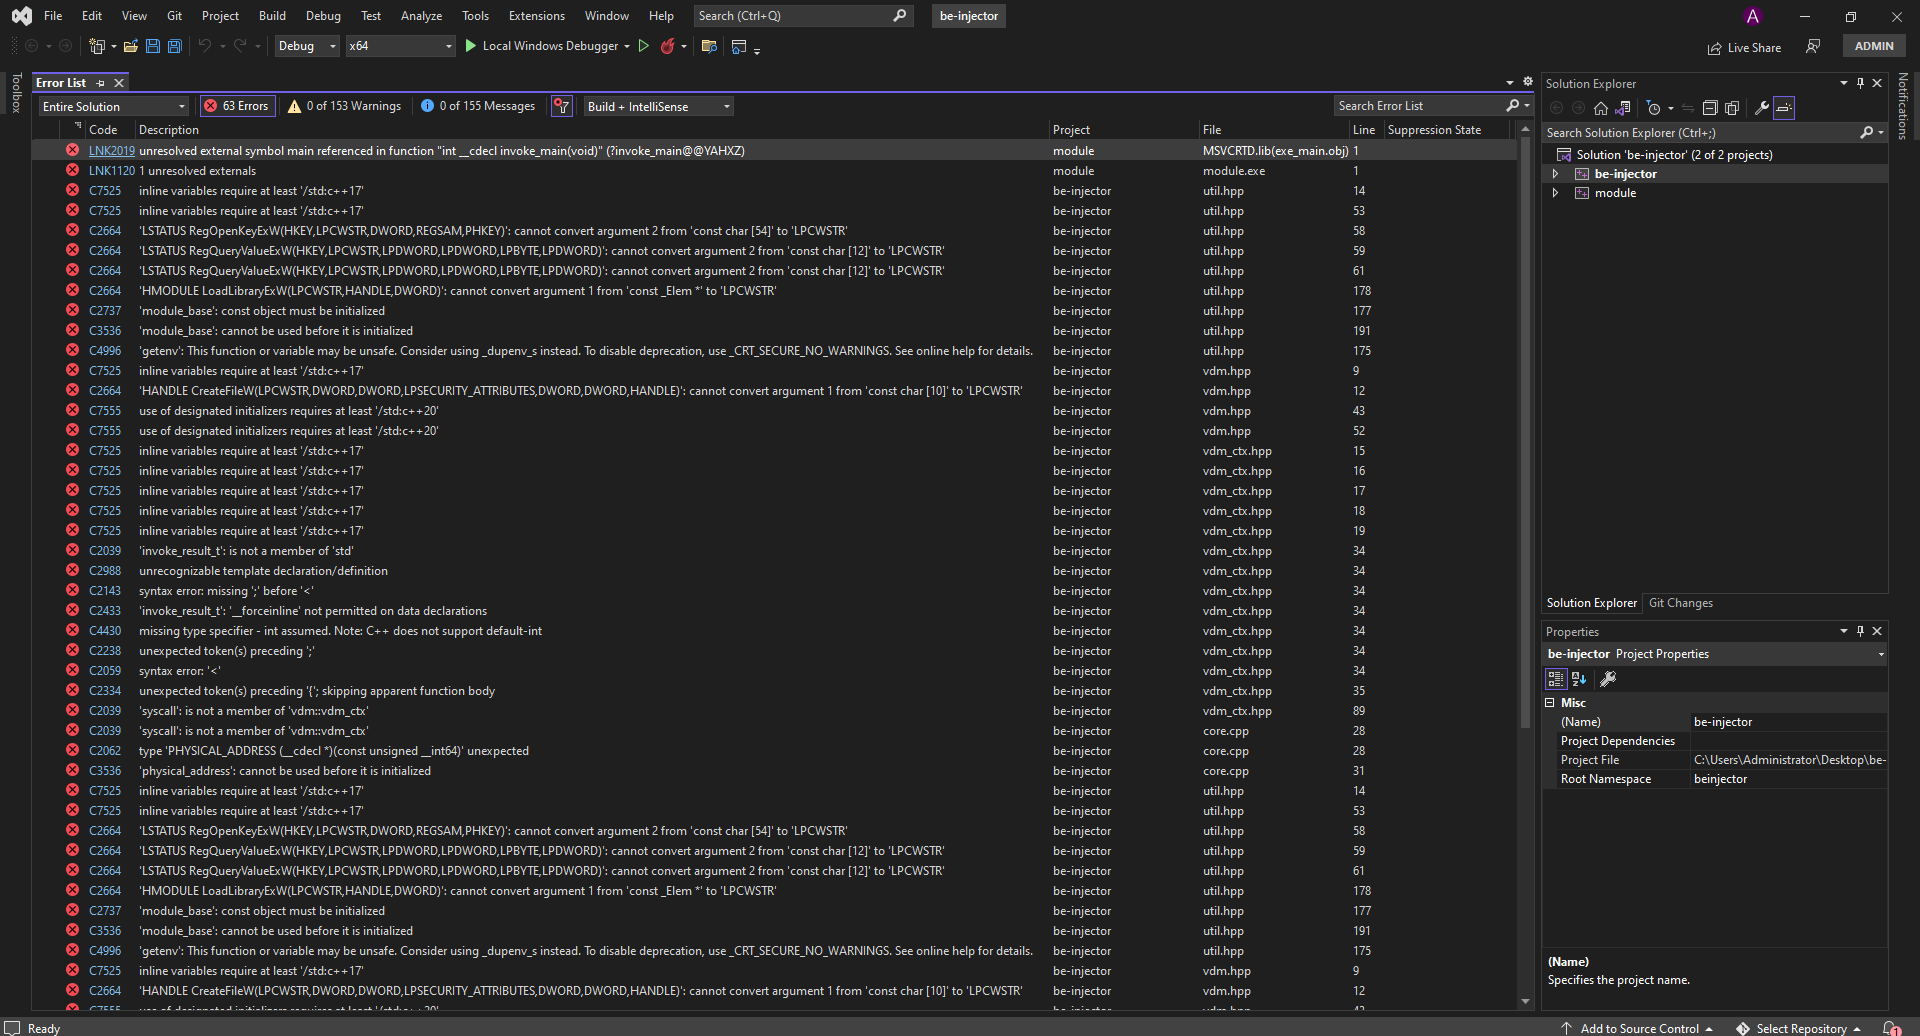Open the Extensions menu
Screen dimensions: 1920x1036
(537, 16)
